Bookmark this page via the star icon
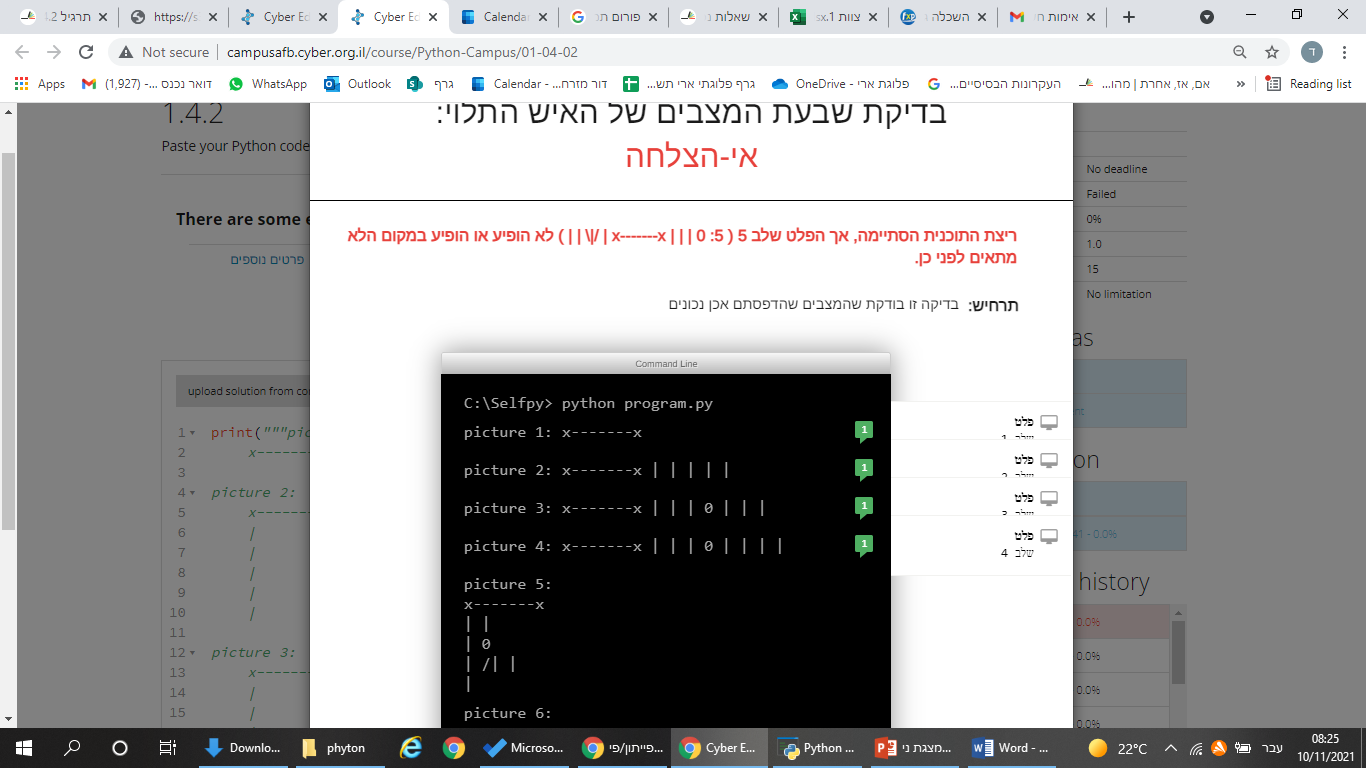 point(1270,51)
